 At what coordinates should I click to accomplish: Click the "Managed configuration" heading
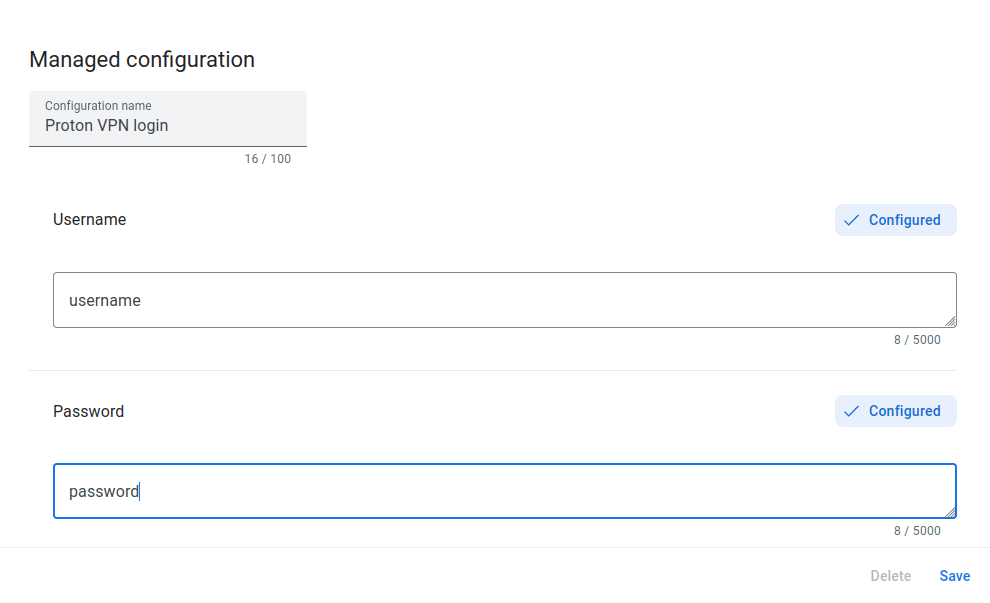(x=142, y=60)
